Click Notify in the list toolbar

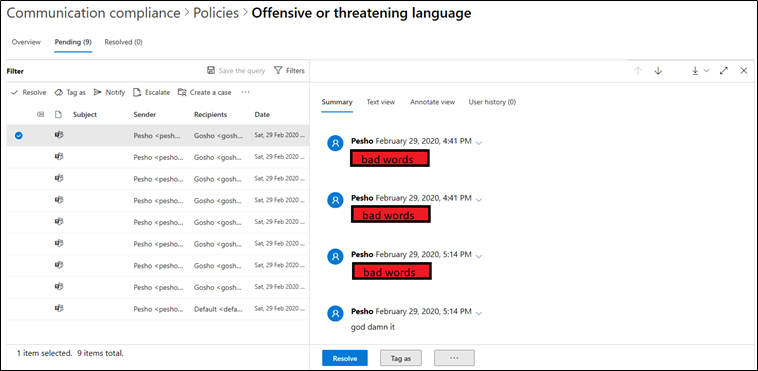(109, 92)
